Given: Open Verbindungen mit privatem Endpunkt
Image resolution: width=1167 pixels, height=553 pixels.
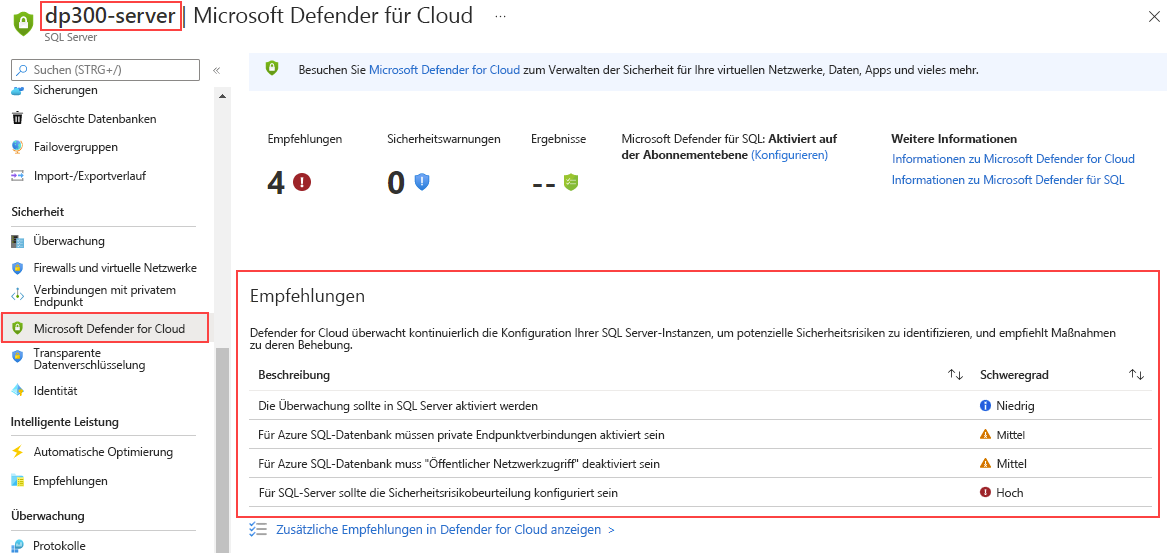Looking at the screenshot, I should pyautogui.click(x=104, y=295).
